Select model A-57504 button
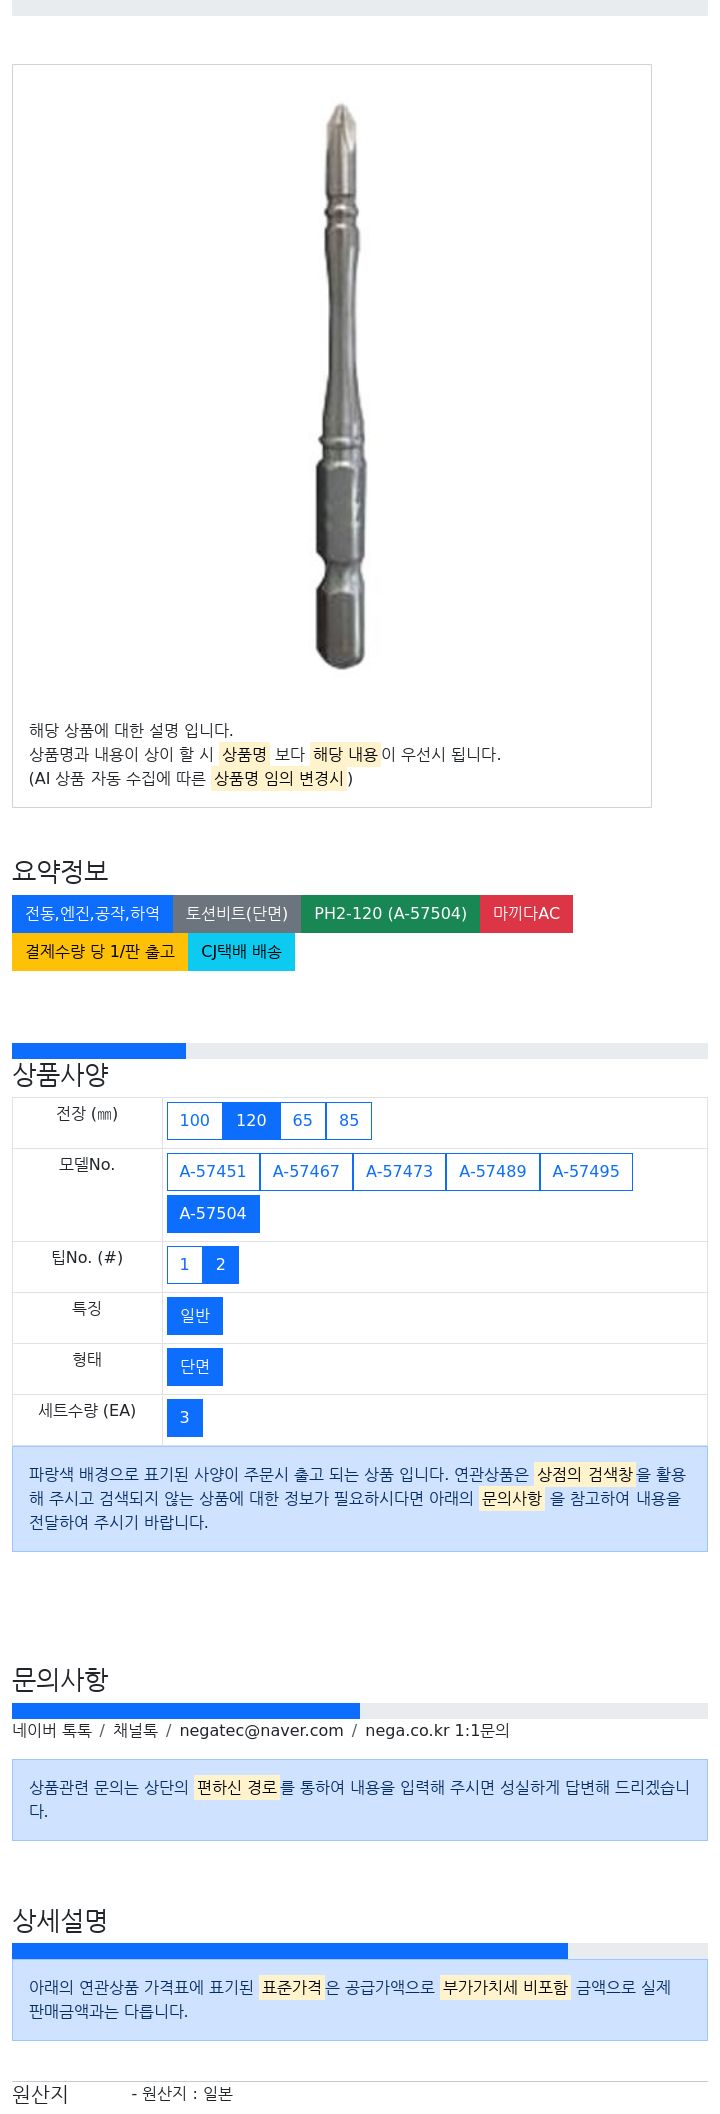This screenshot has height=2114, width=720. coord(213,1213)
